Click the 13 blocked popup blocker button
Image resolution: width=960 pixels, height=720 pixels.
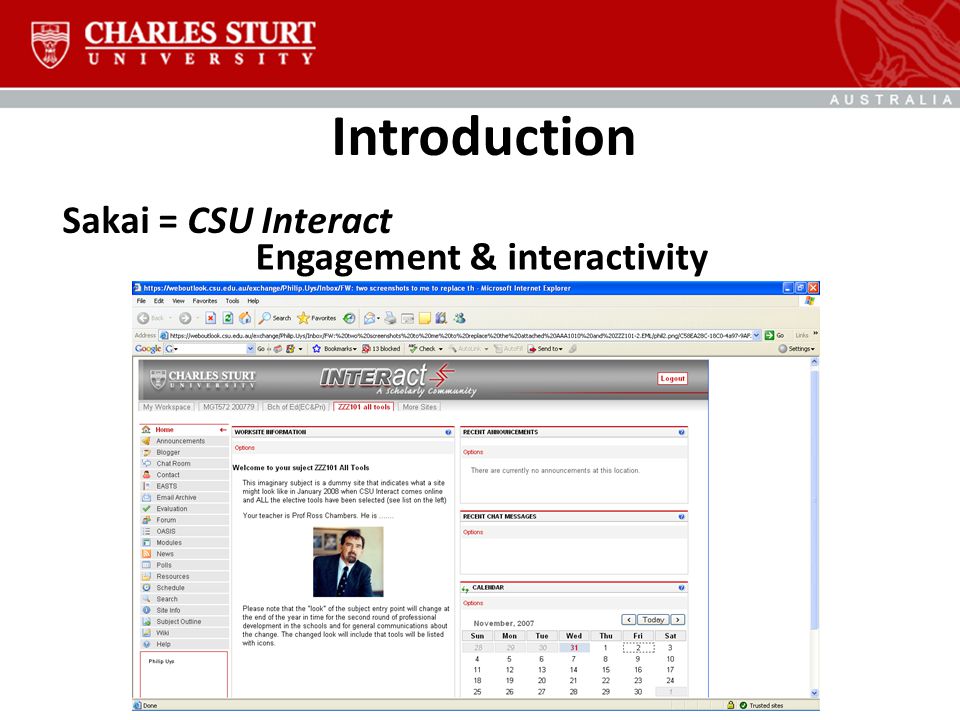[x=381, y=349]
